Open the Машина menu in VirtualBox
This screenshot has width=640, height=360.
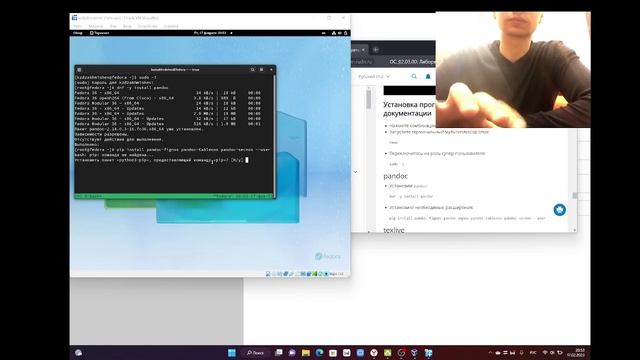coord(96,26)
